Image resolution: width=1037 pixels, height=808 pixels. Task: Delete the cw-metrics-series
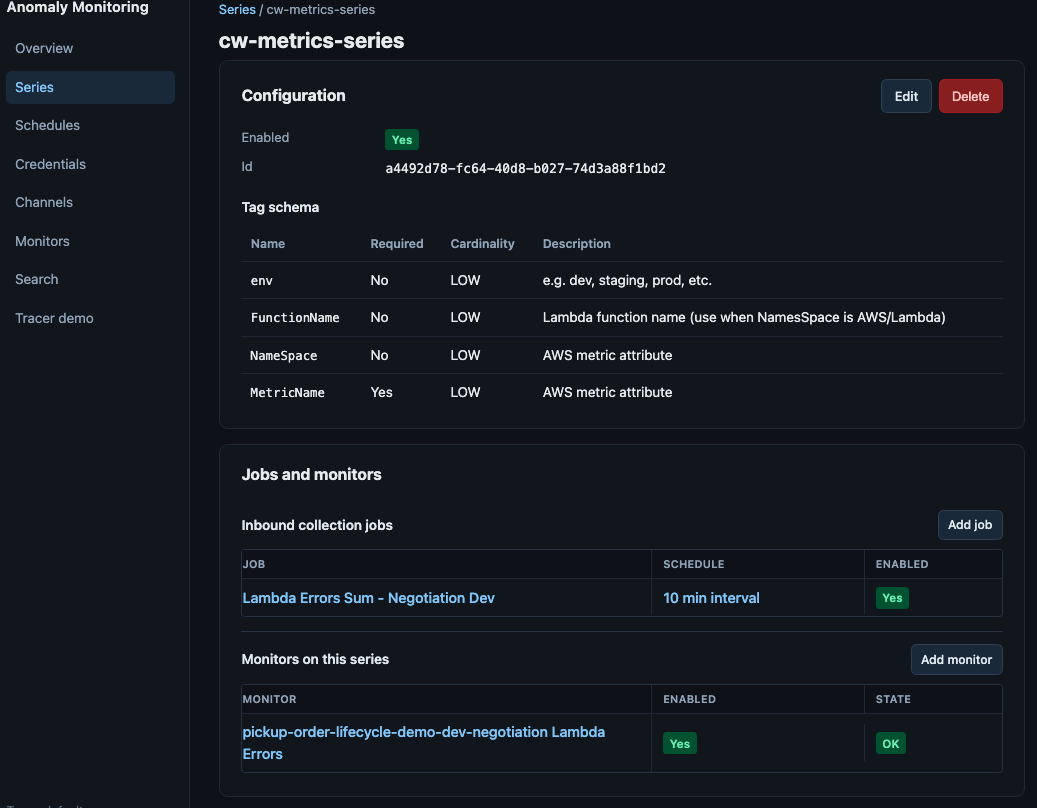pos(970,96)
